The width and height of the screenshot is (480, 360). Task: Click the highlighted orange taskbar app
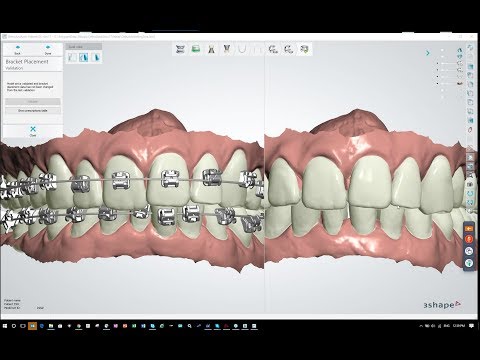click(x=32, y=326)
